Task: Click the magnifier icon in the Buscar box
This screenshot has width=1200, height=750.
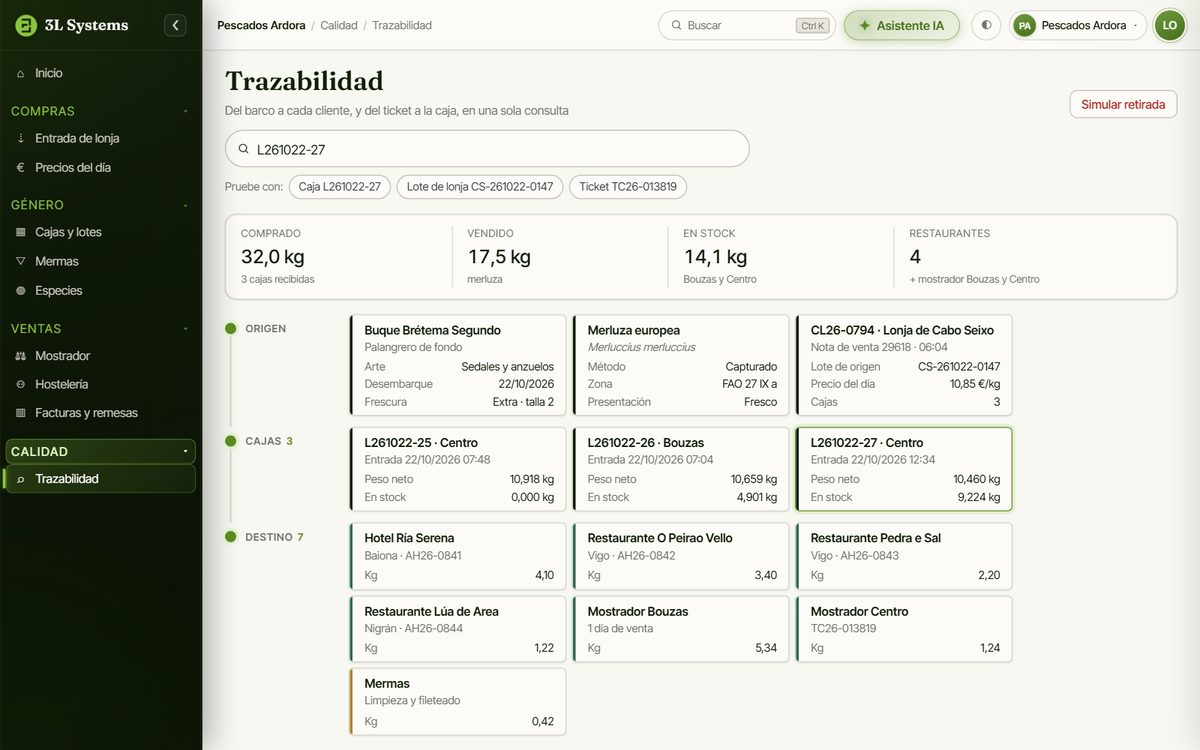Action: coord(676,25)
